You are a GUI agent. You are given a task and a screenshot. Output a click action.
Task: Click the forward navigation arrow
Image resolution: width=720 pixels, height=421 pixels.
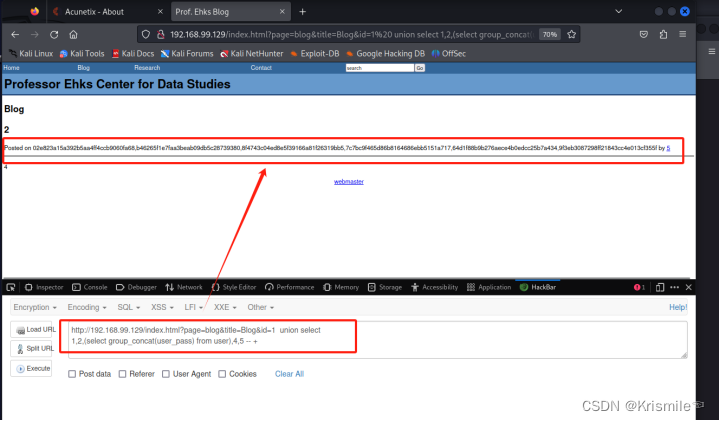click(x=35, y=34)
